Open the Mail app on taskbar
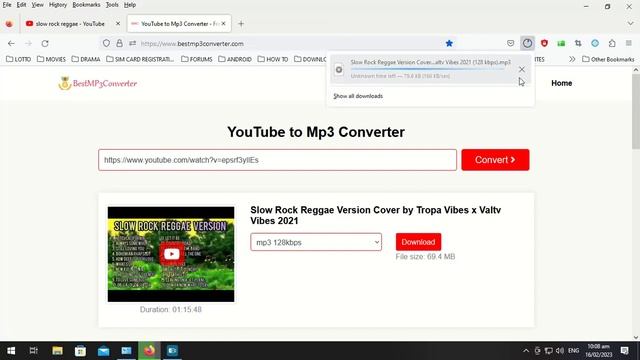Image resolution: width=640 pixels, height=360 pixels. 103,351
